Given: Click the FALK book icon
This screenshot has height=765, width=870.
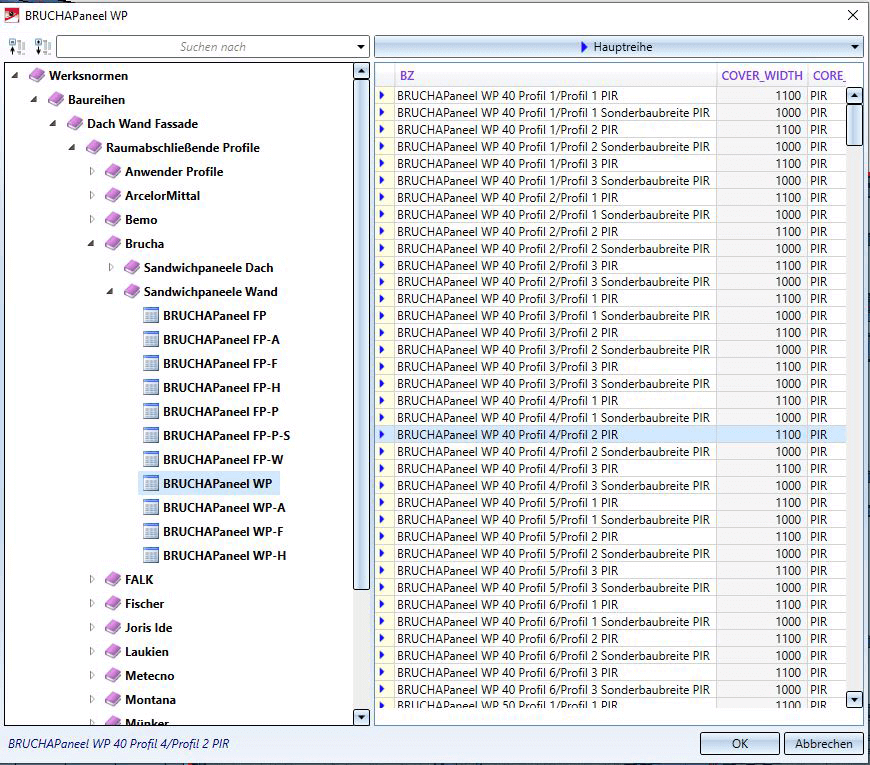Looking at the screenshot, I should [x=113, y=579].
